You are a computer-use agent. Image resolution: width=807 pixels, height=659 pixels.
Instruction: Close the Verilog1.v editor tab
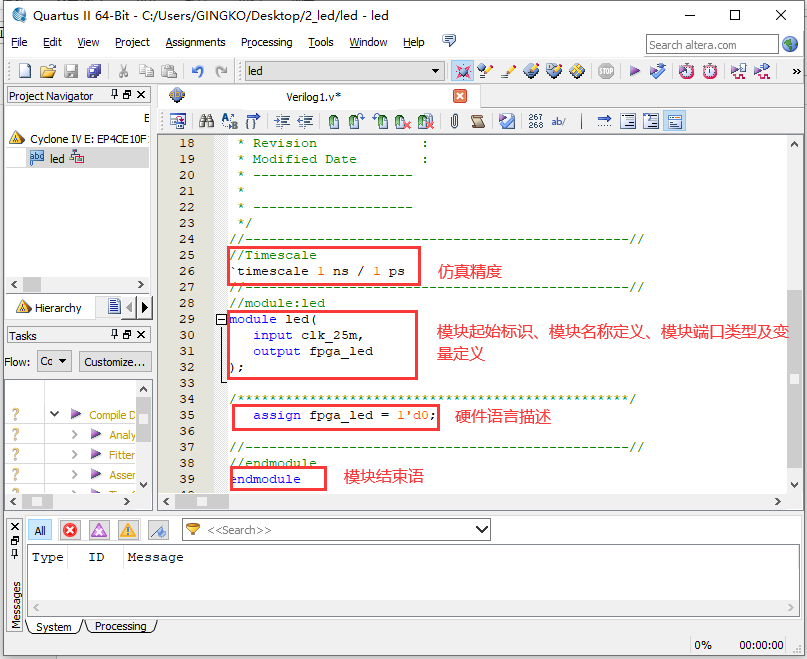pos(460,96)
